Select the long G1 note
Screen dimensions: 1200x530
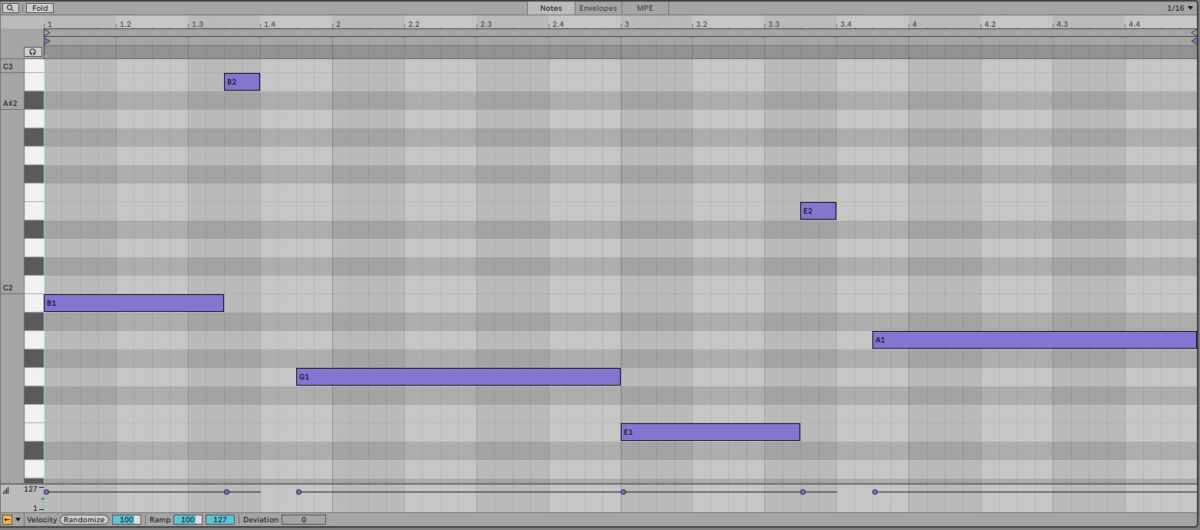click(x=458, y=377)
